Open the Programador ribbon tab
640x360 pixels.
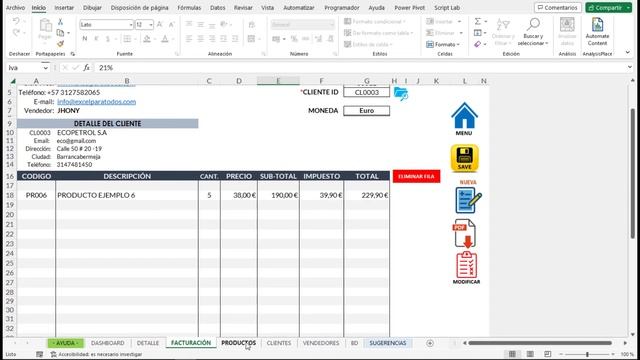tap(342, 8)
